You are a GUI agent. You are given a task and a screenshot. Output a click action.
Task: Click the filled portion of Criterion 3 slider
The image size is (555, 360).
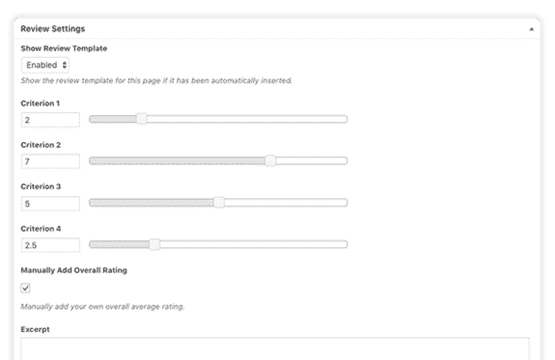point(151,202)
